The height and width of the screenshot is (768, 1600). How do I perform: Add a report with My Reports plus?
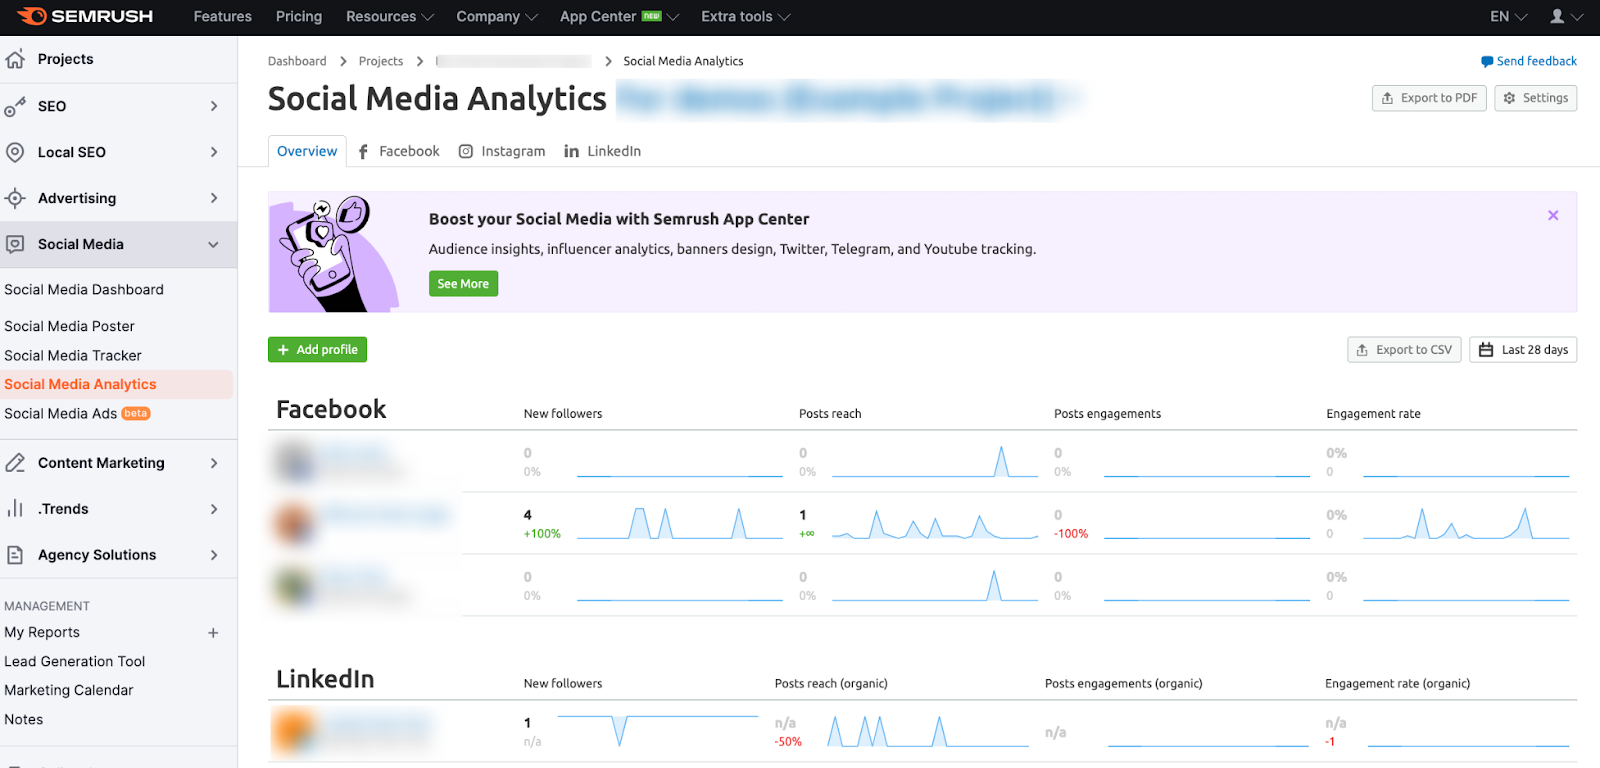click(x=213, y=633)
